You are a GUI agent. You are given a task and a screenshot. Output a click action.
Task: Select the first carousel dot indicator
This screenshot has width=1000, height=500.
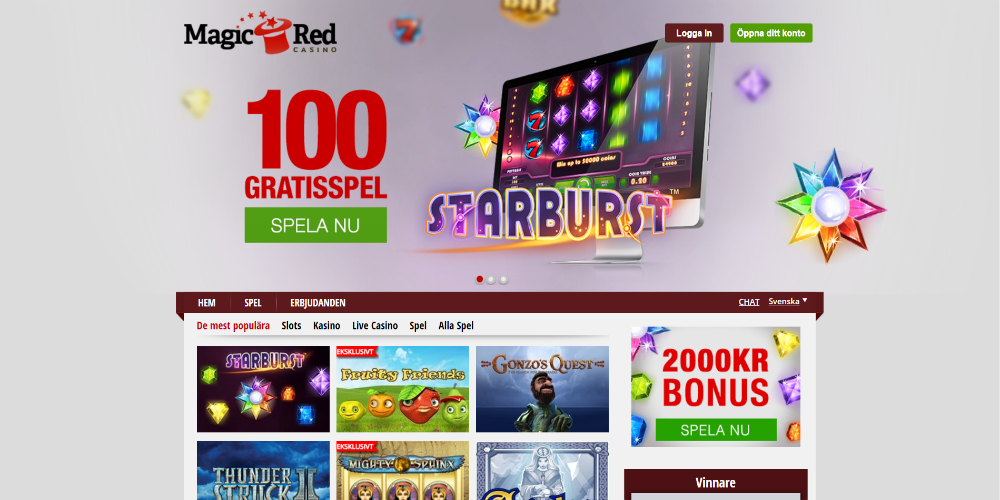tap(480, 279)
